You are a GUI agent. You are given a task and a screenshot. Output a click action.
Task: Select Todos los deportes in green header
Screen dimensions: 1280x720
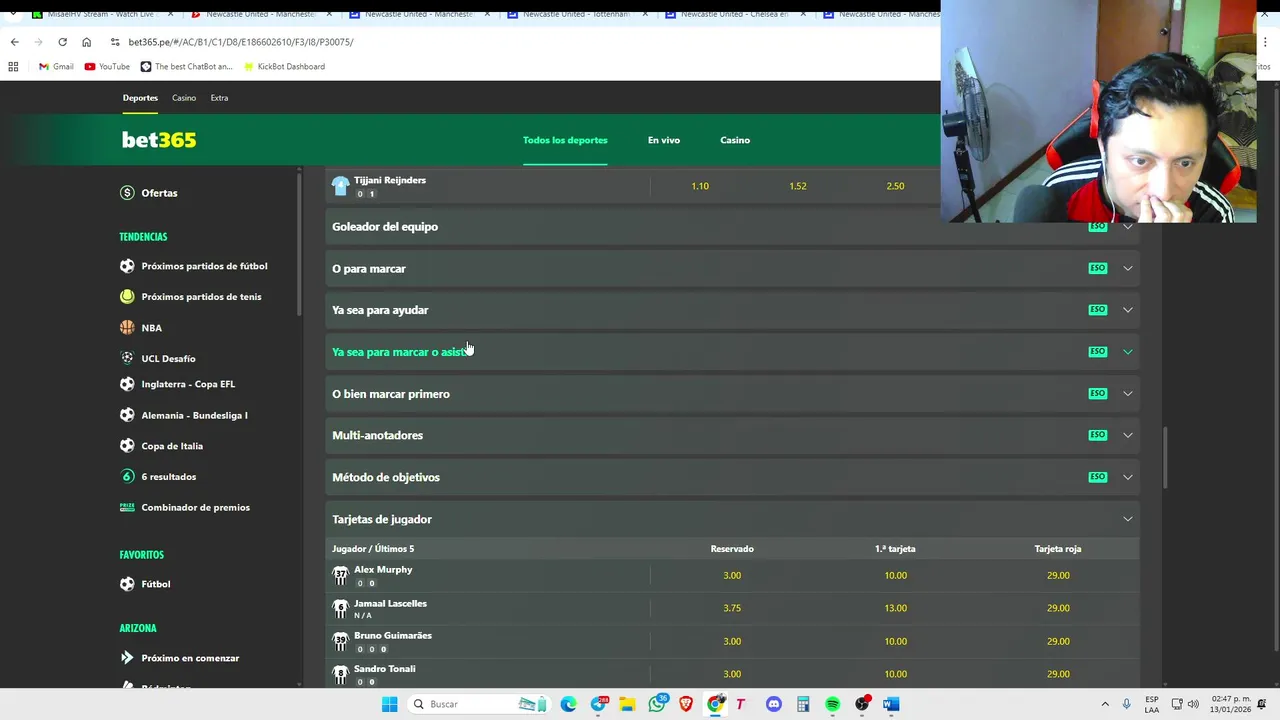(x=565, y=140)
